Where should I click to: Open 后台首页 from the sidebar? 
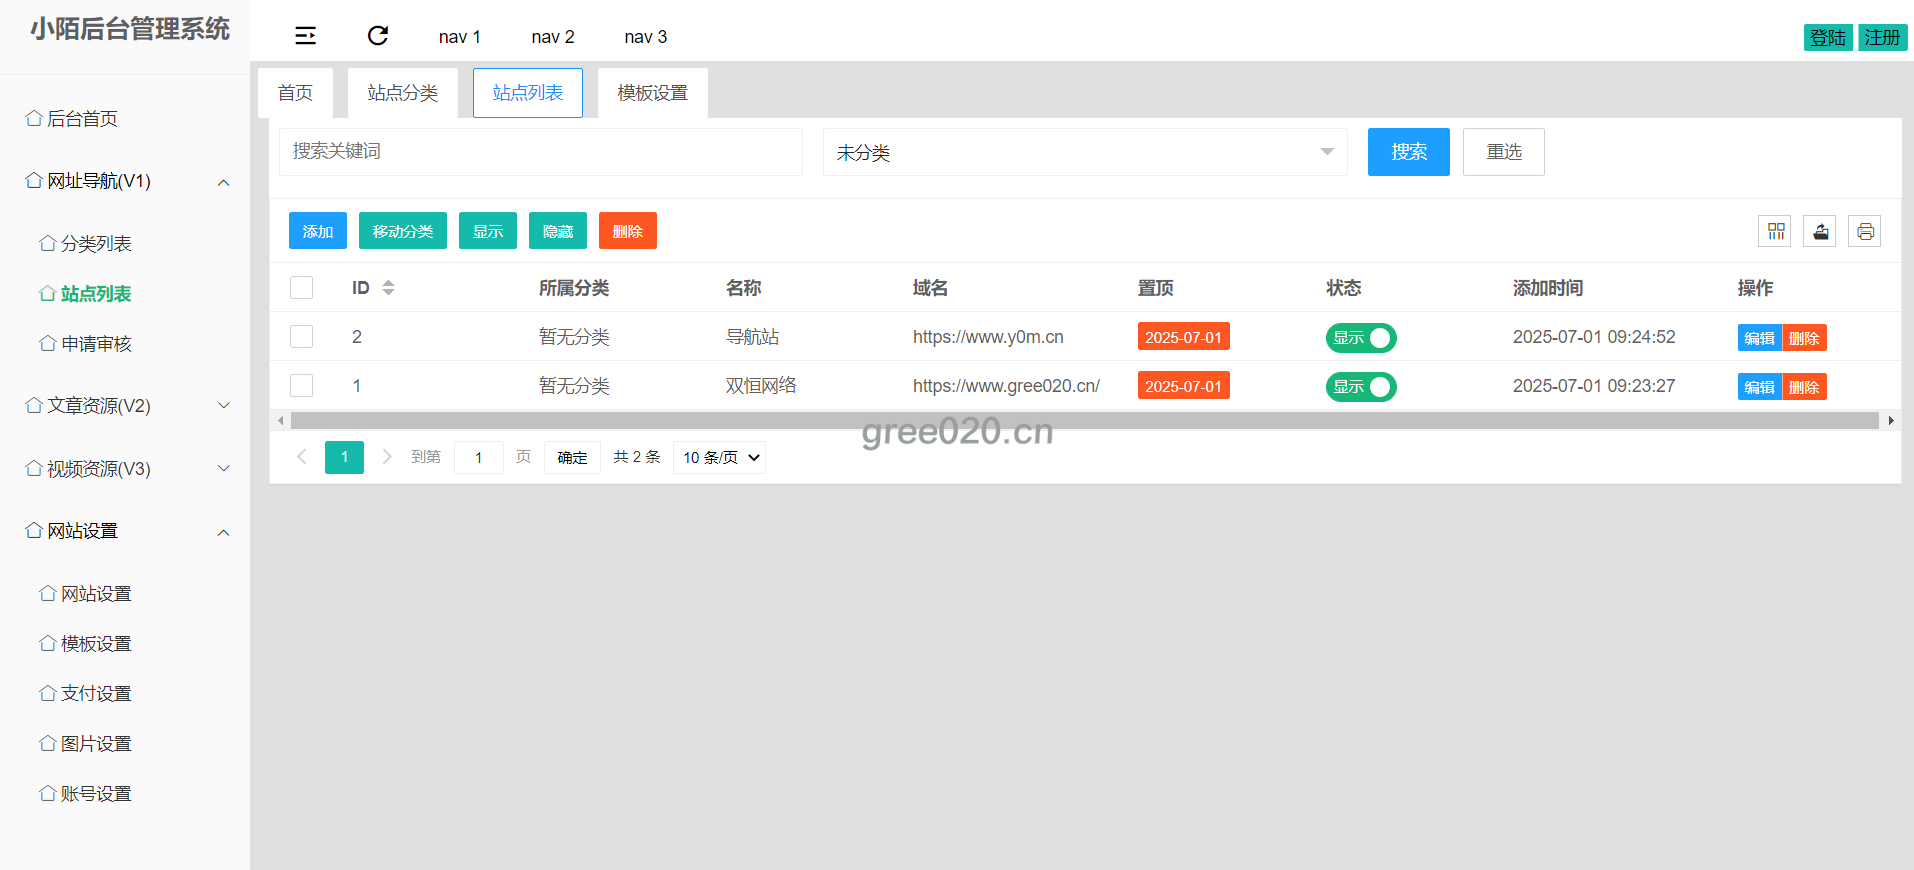pyautogui.click(x=82, y=119)
